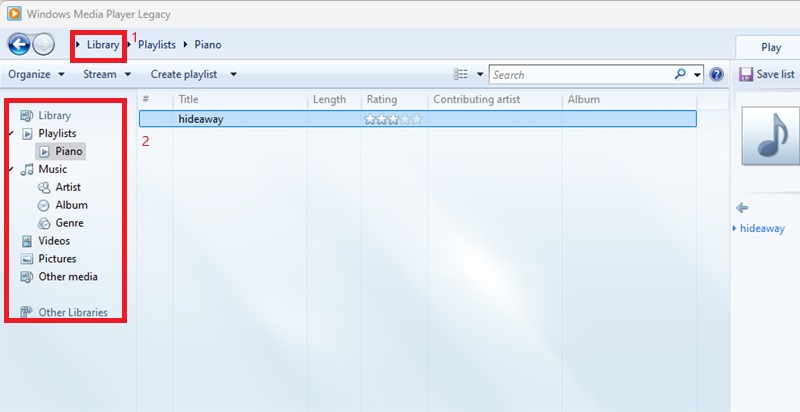Select the Piano breadcrumb

[x=208, y=45]
